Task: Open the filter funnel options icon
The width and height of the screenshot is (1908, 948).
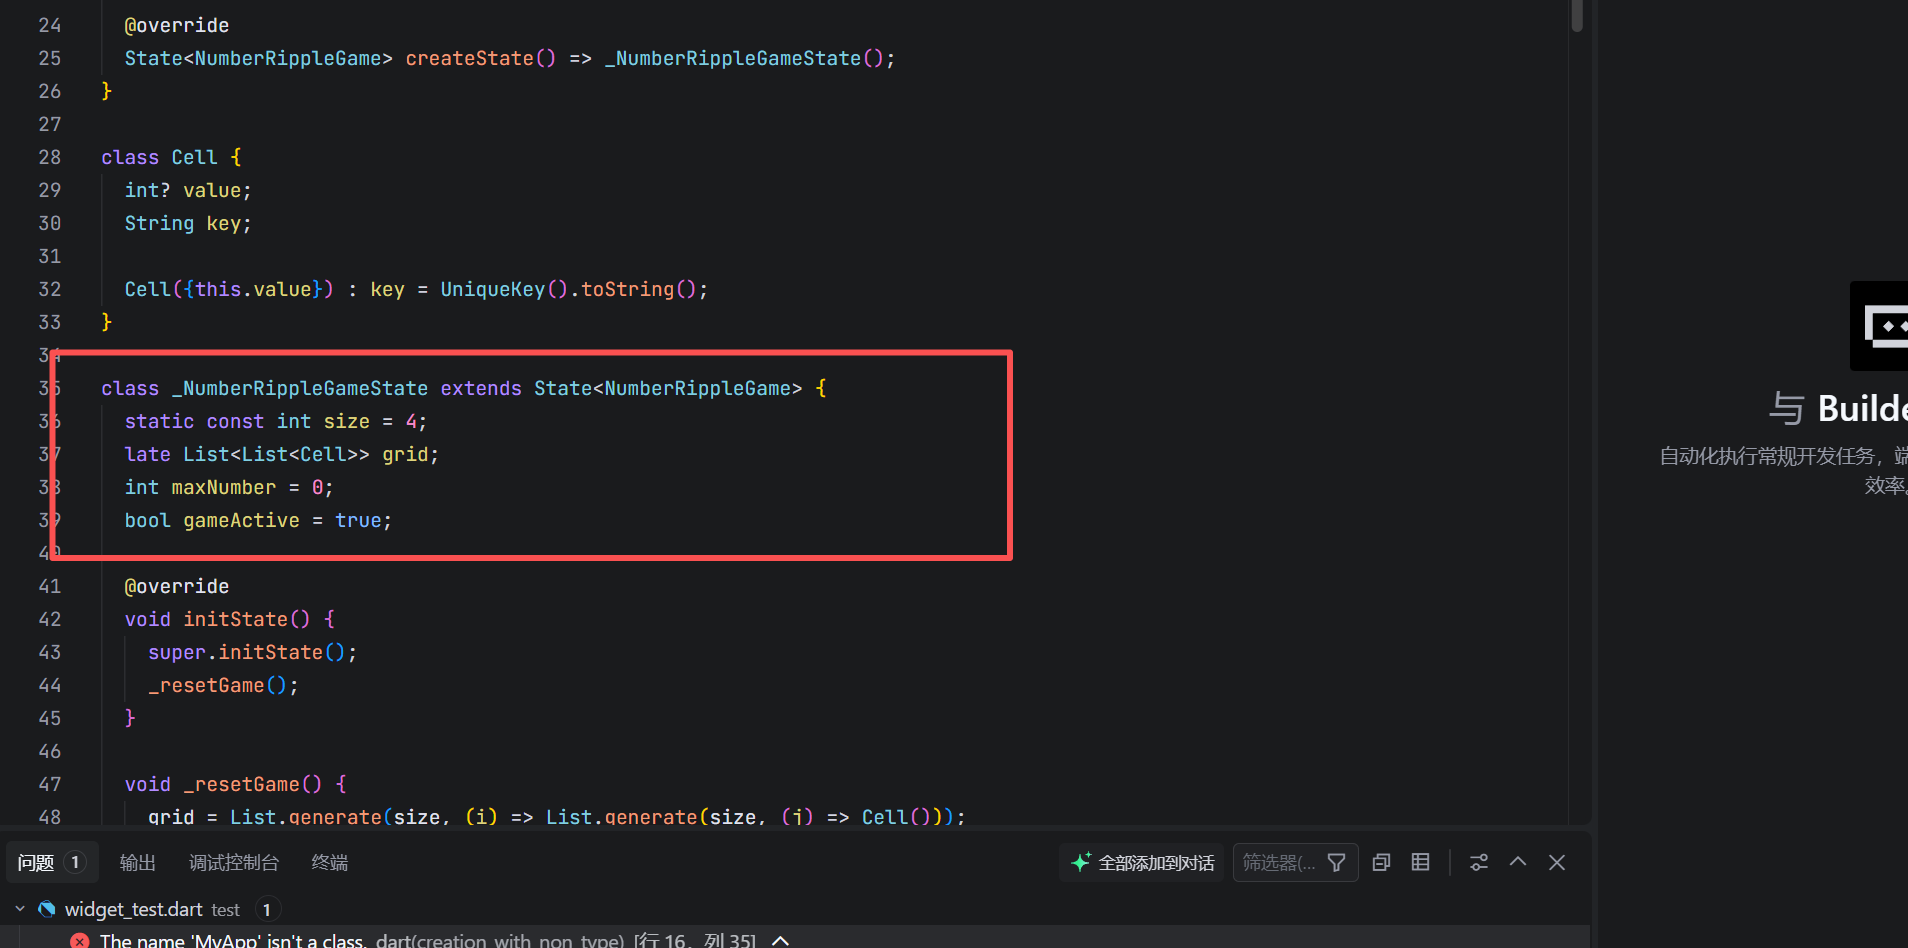Action: (1337, 863)
